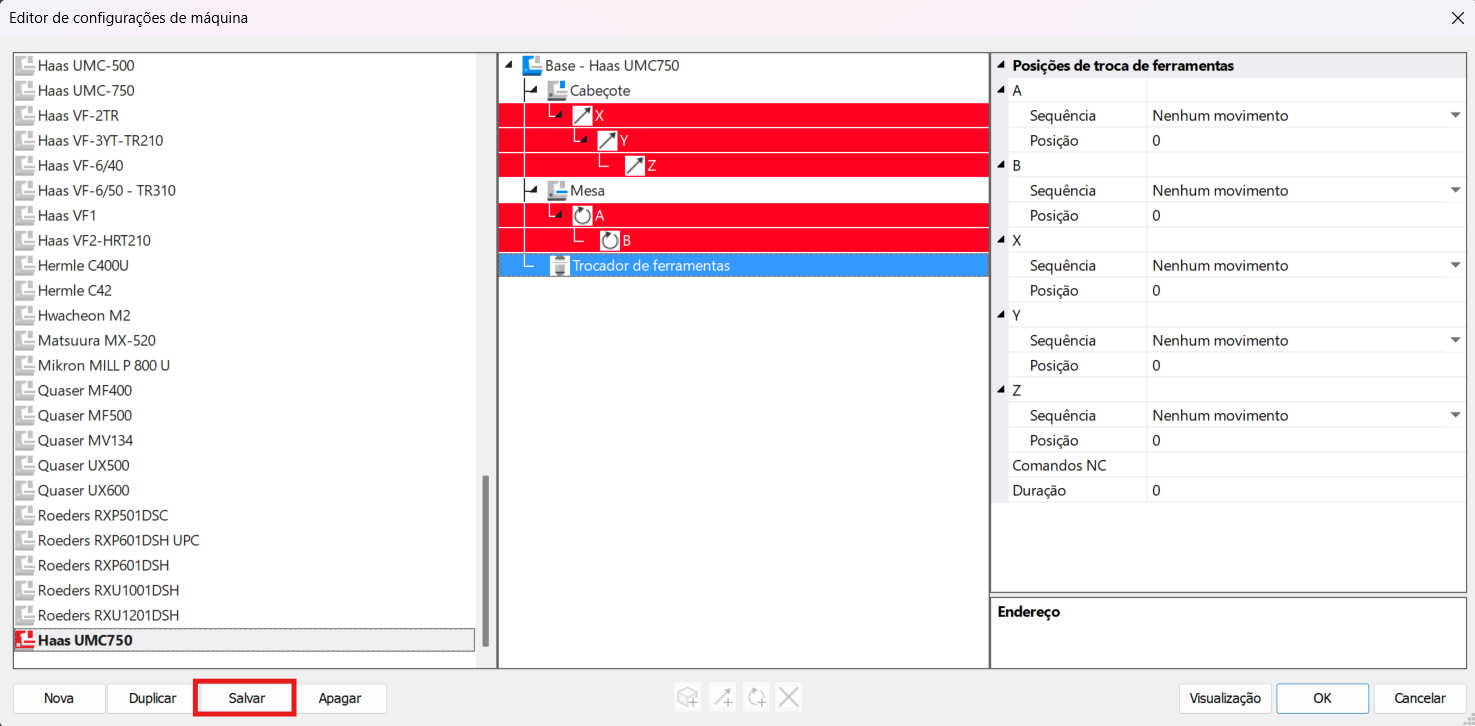Click the Trocador de ferramentas tool changer icon
1475x726 pixels.
(560, 265)
